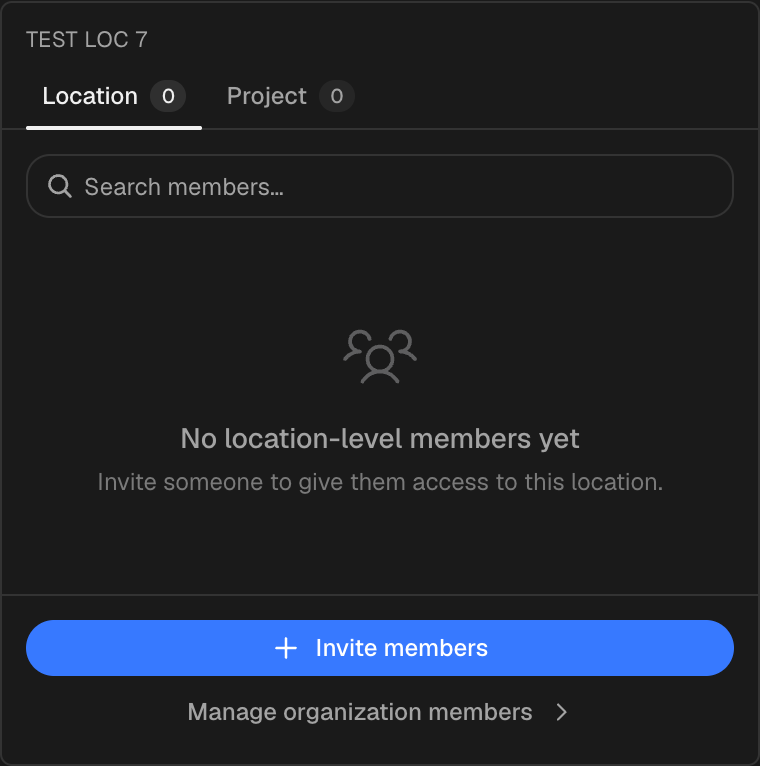This screenshot has height=766, width=760.
Task: Click the "Invite members" label text
Action: [401, 648]
